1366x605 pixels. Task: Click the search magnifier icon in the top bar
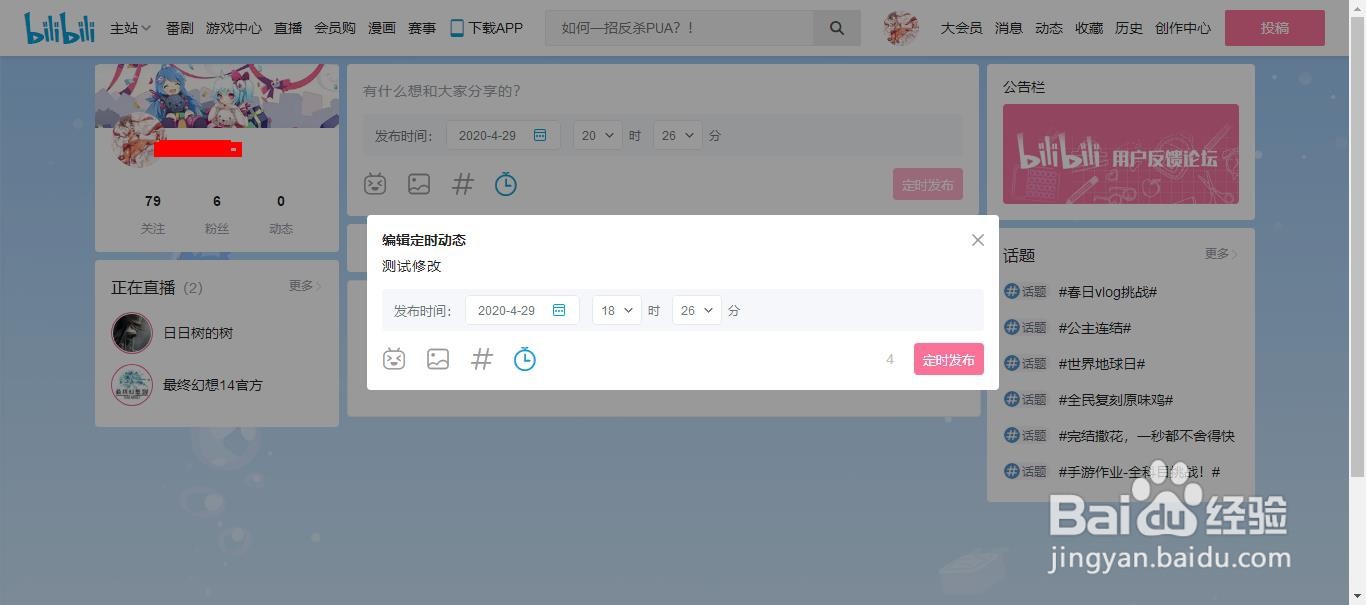(836, 28)
